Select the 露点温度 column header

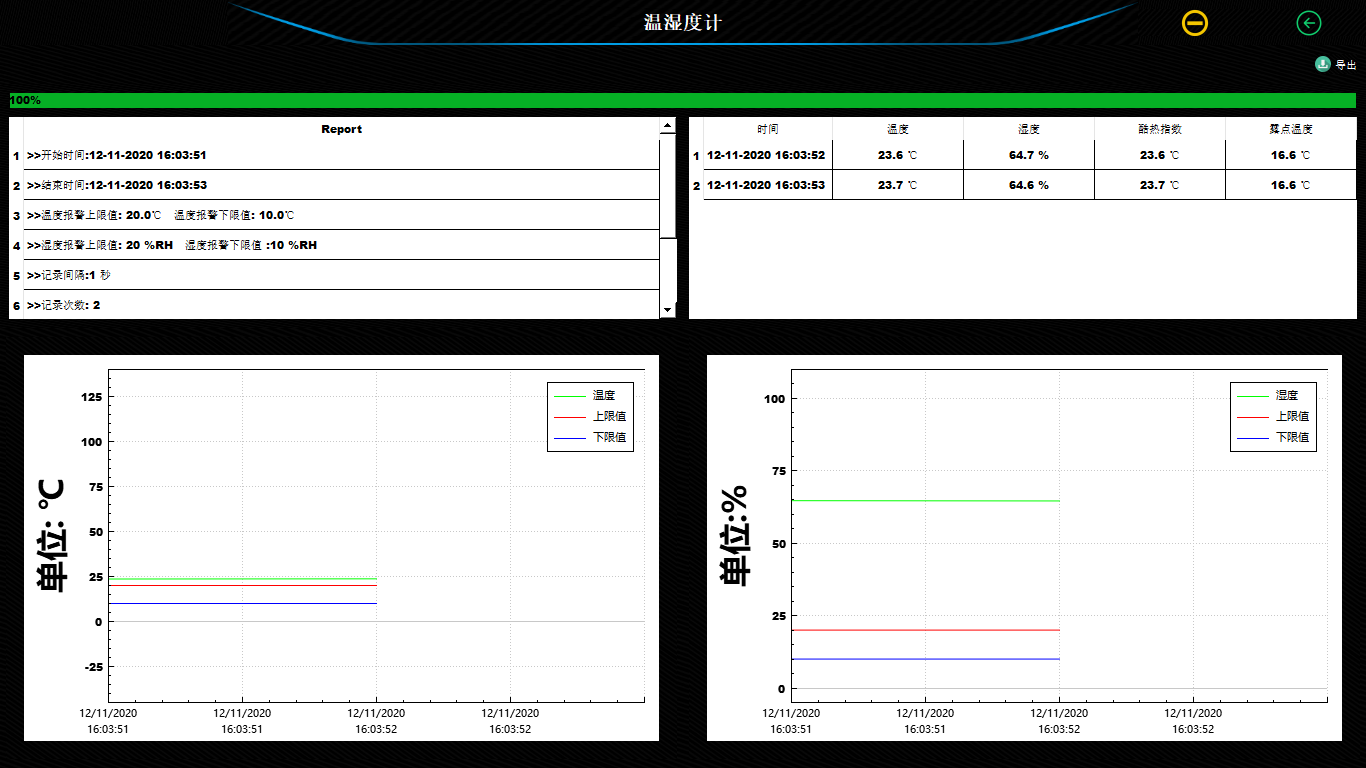(1290, 128)
